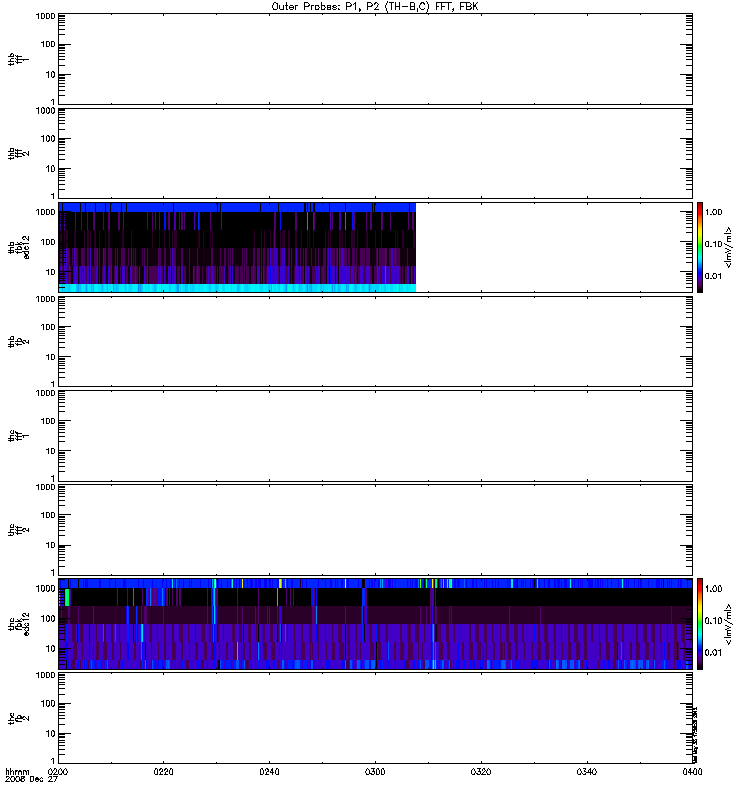Click the empty thc fb 2 bottom plot panel

tap(375, 718)
